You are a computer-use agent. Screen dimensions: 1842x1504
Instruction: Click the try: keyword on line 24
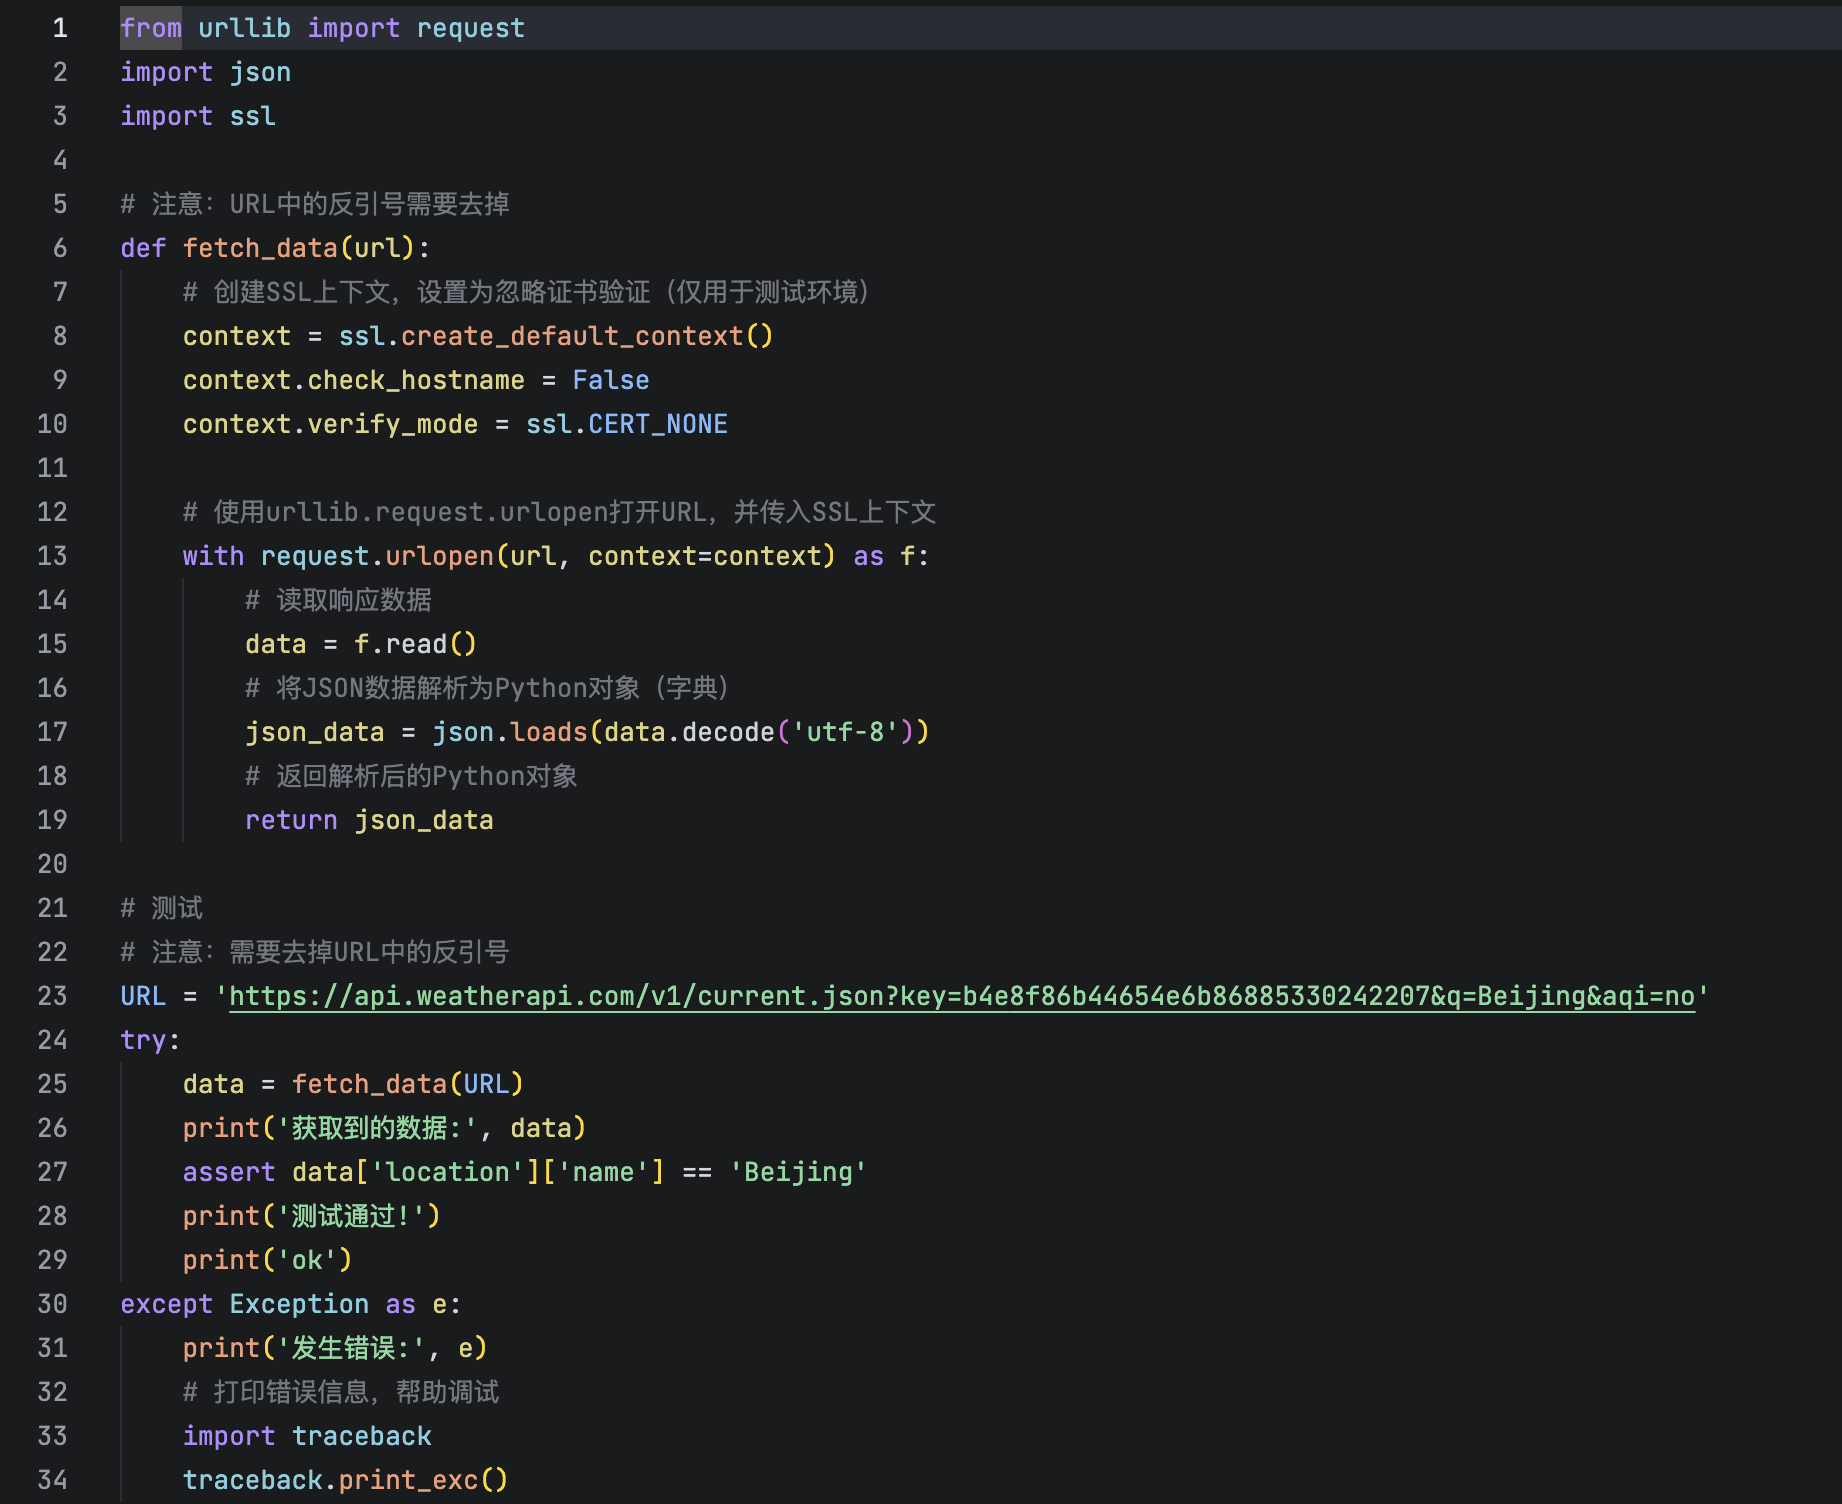(147, 1040)
